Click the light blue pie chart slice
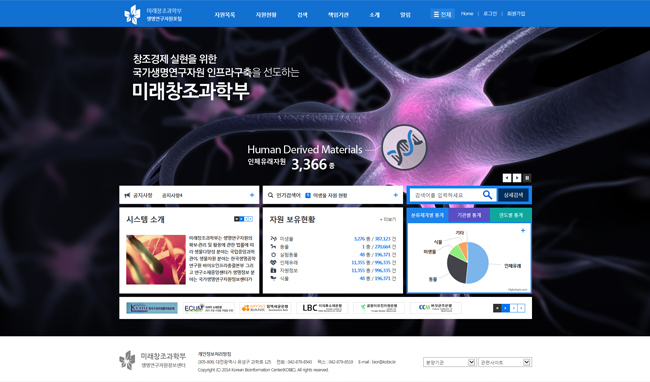Viewport: 650px width, 382px height. pos(479,263)
